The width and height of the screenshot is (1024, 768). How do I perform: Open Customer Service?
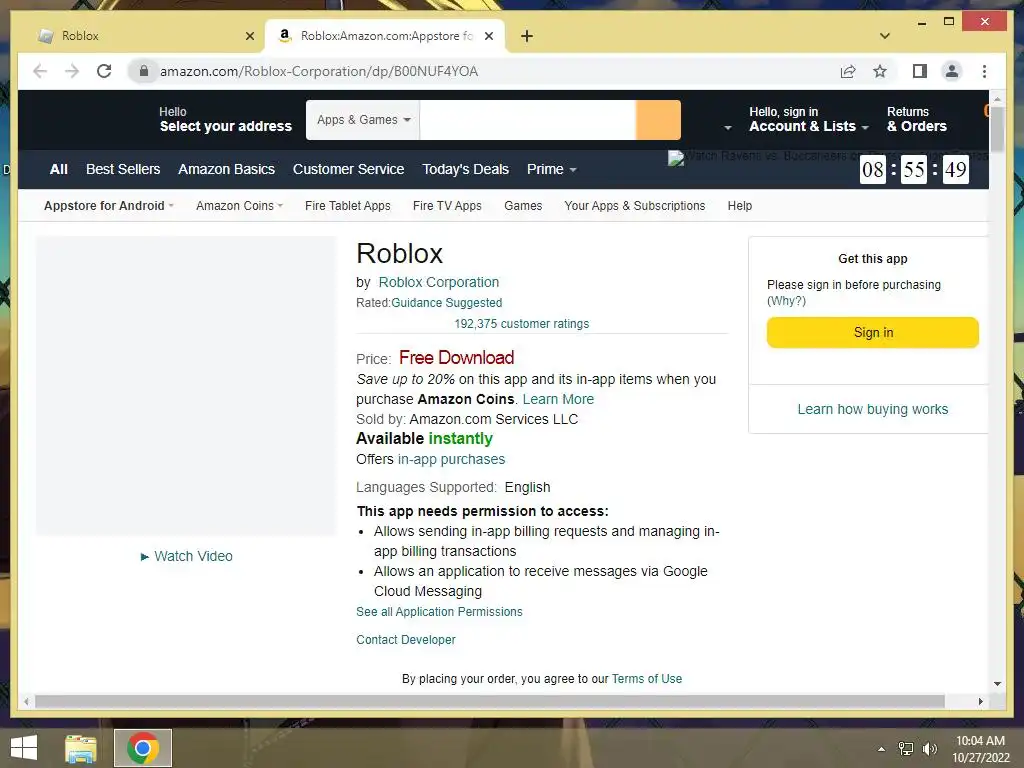tap(348, 169)
